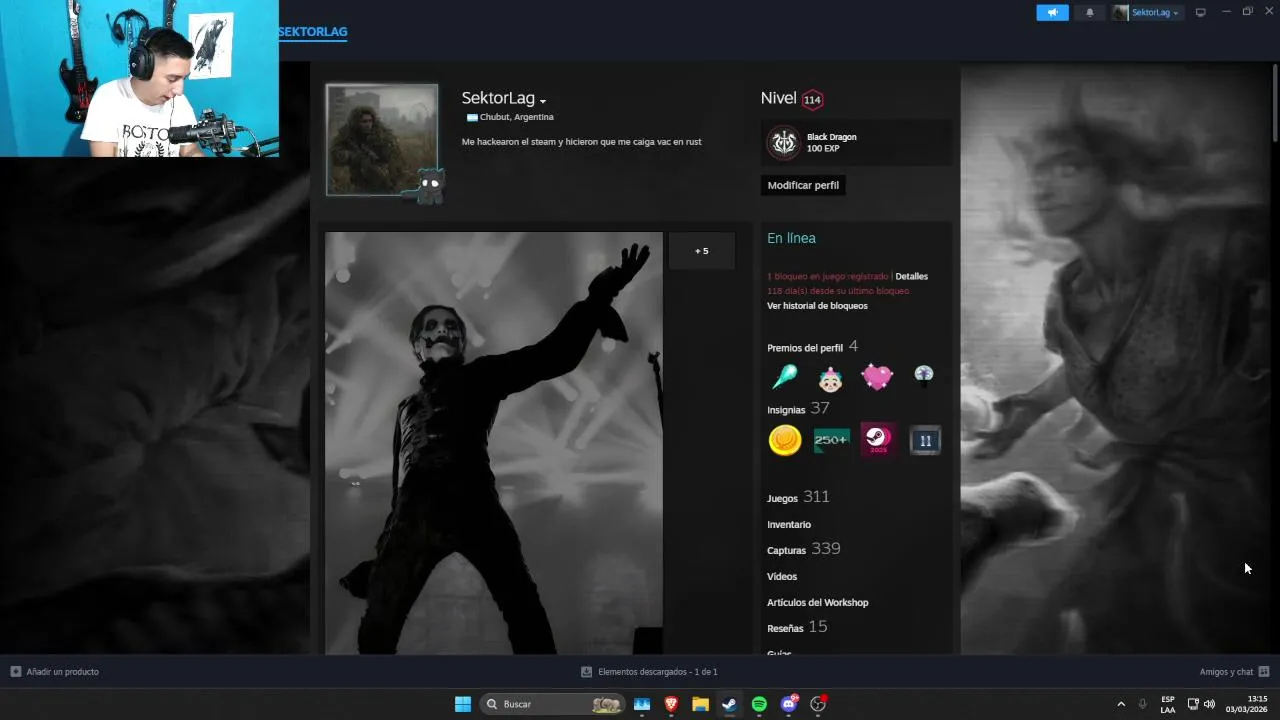Open the Inventario link
Image resolution: width=1280 pixels, height=720 pixels.
(x=789, y=524)
